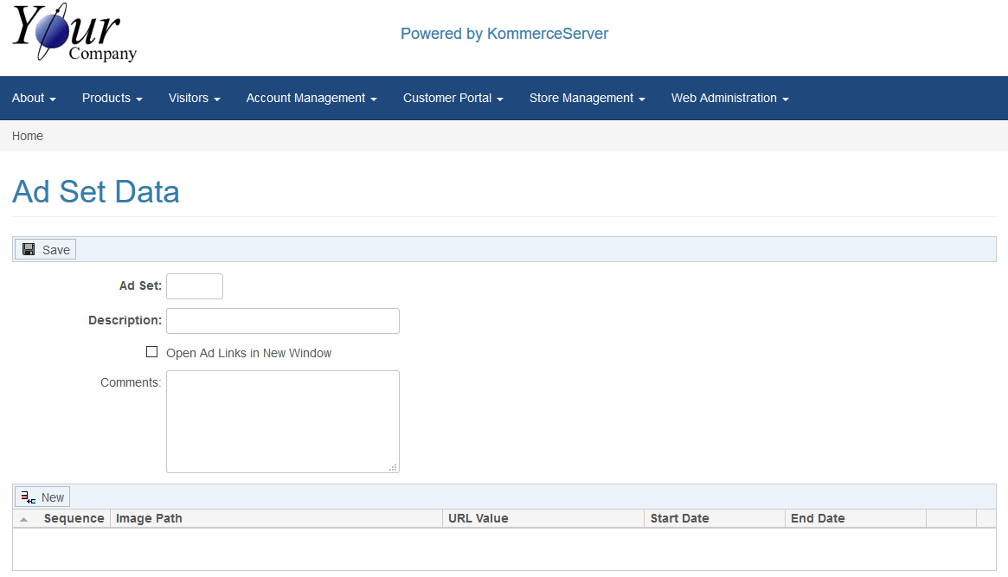Expand the Store Management dropdown
This screenshot has width=1008, height=577.
587,98
